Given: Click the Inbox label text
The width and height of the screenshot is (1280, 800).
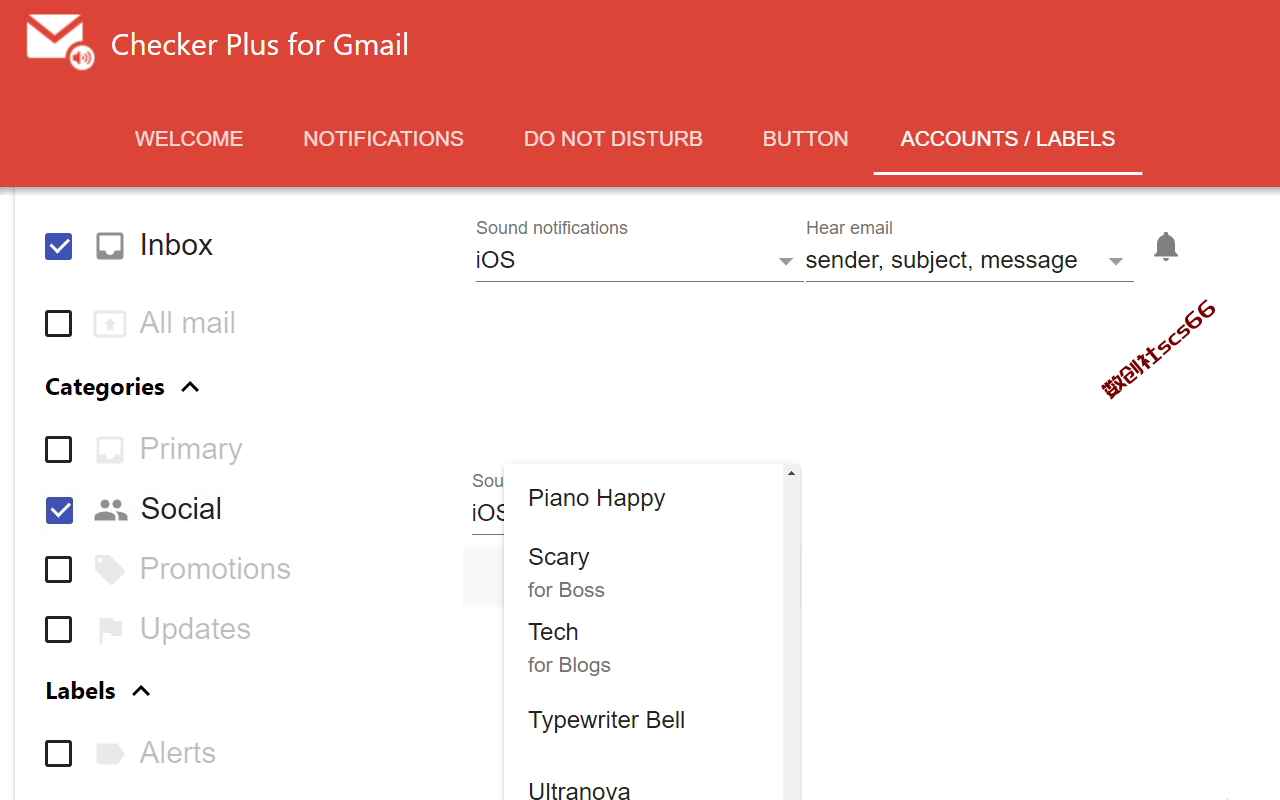Looking at the screenshot, I should tap(176, 245).
